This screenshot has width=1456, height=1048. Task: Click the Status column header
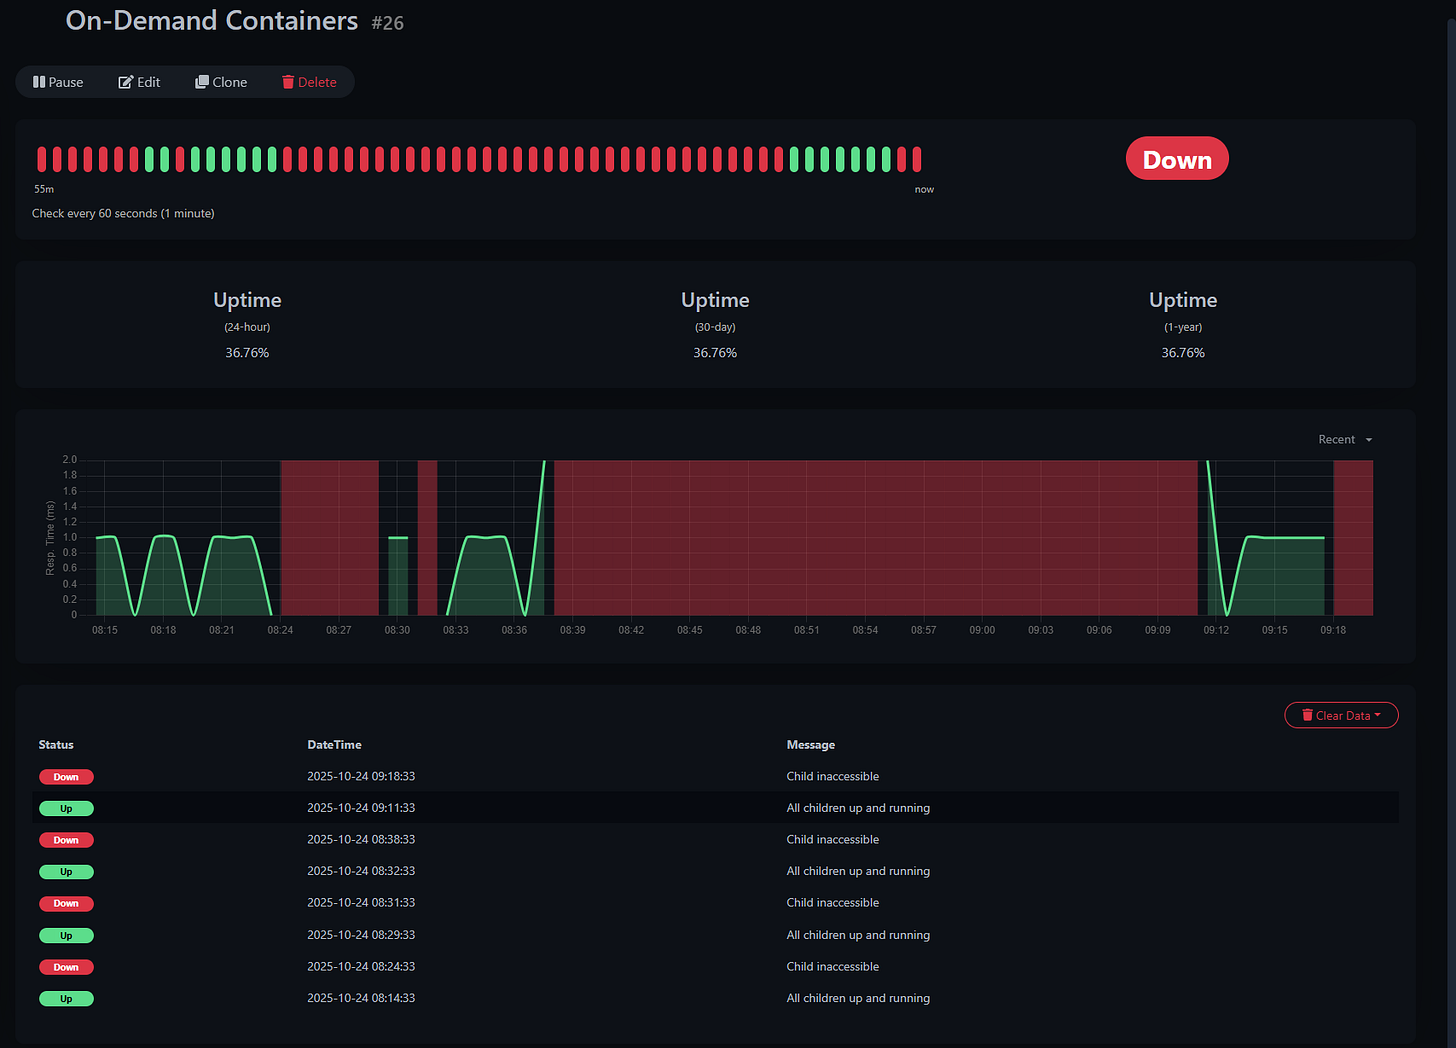point(56,745)
